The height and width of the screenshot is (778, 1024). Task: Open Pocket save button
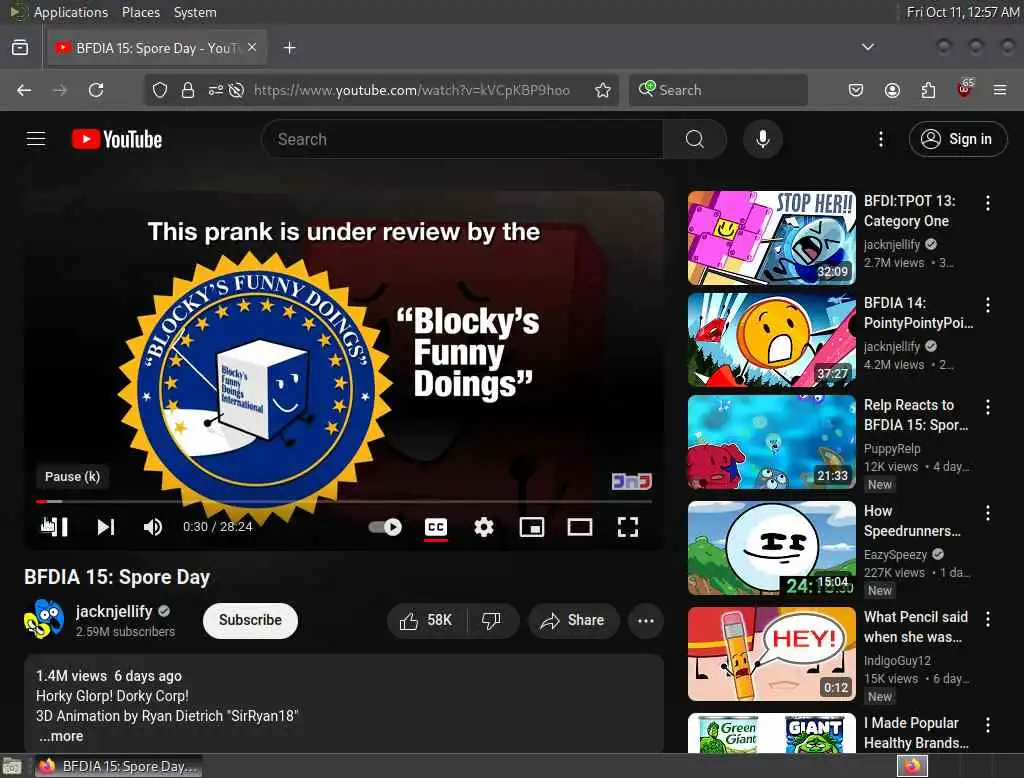click(856, 90)
